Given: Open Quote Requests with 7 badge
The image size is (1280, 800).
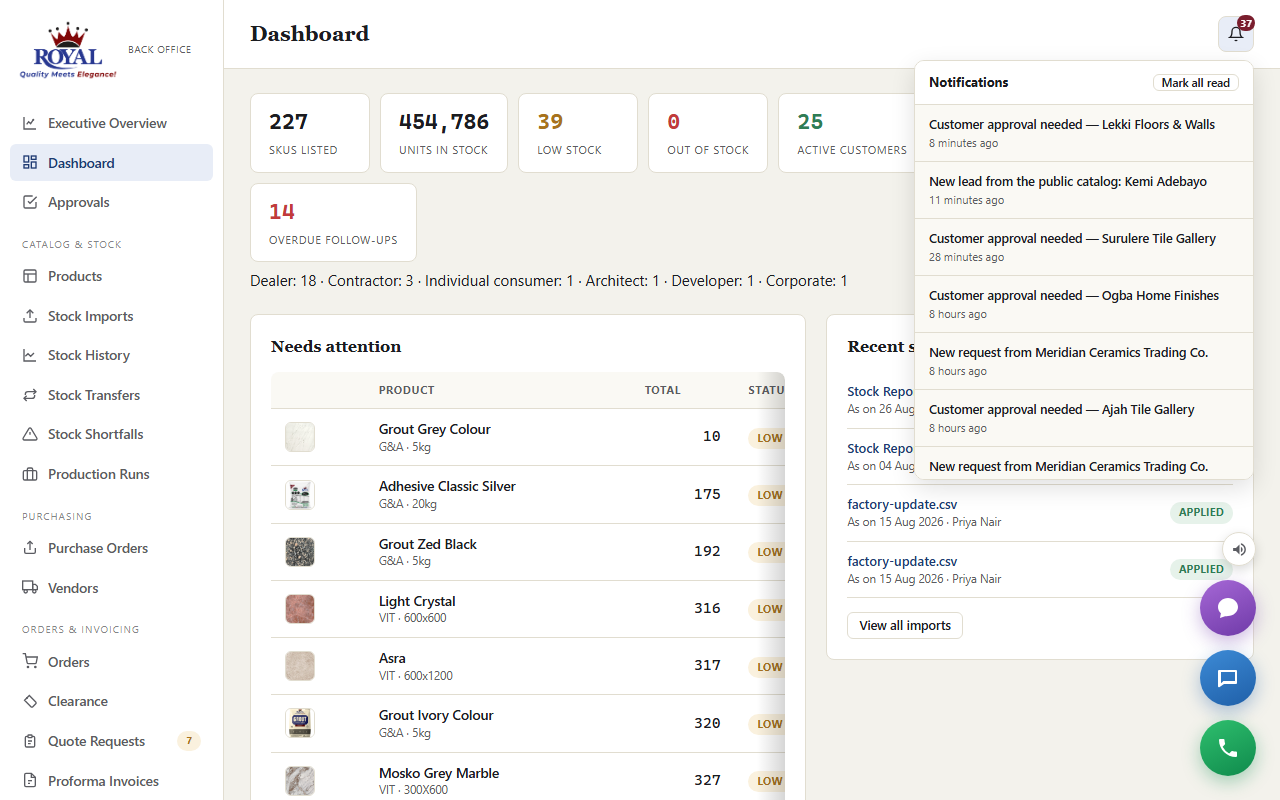Looking at the screenshot, I should pos(111,741).
